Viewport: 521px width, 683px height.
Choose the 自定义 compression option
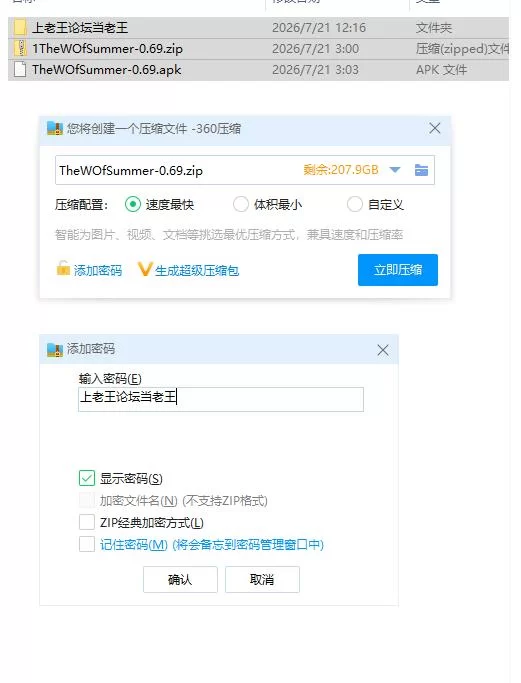click(355, 204)
